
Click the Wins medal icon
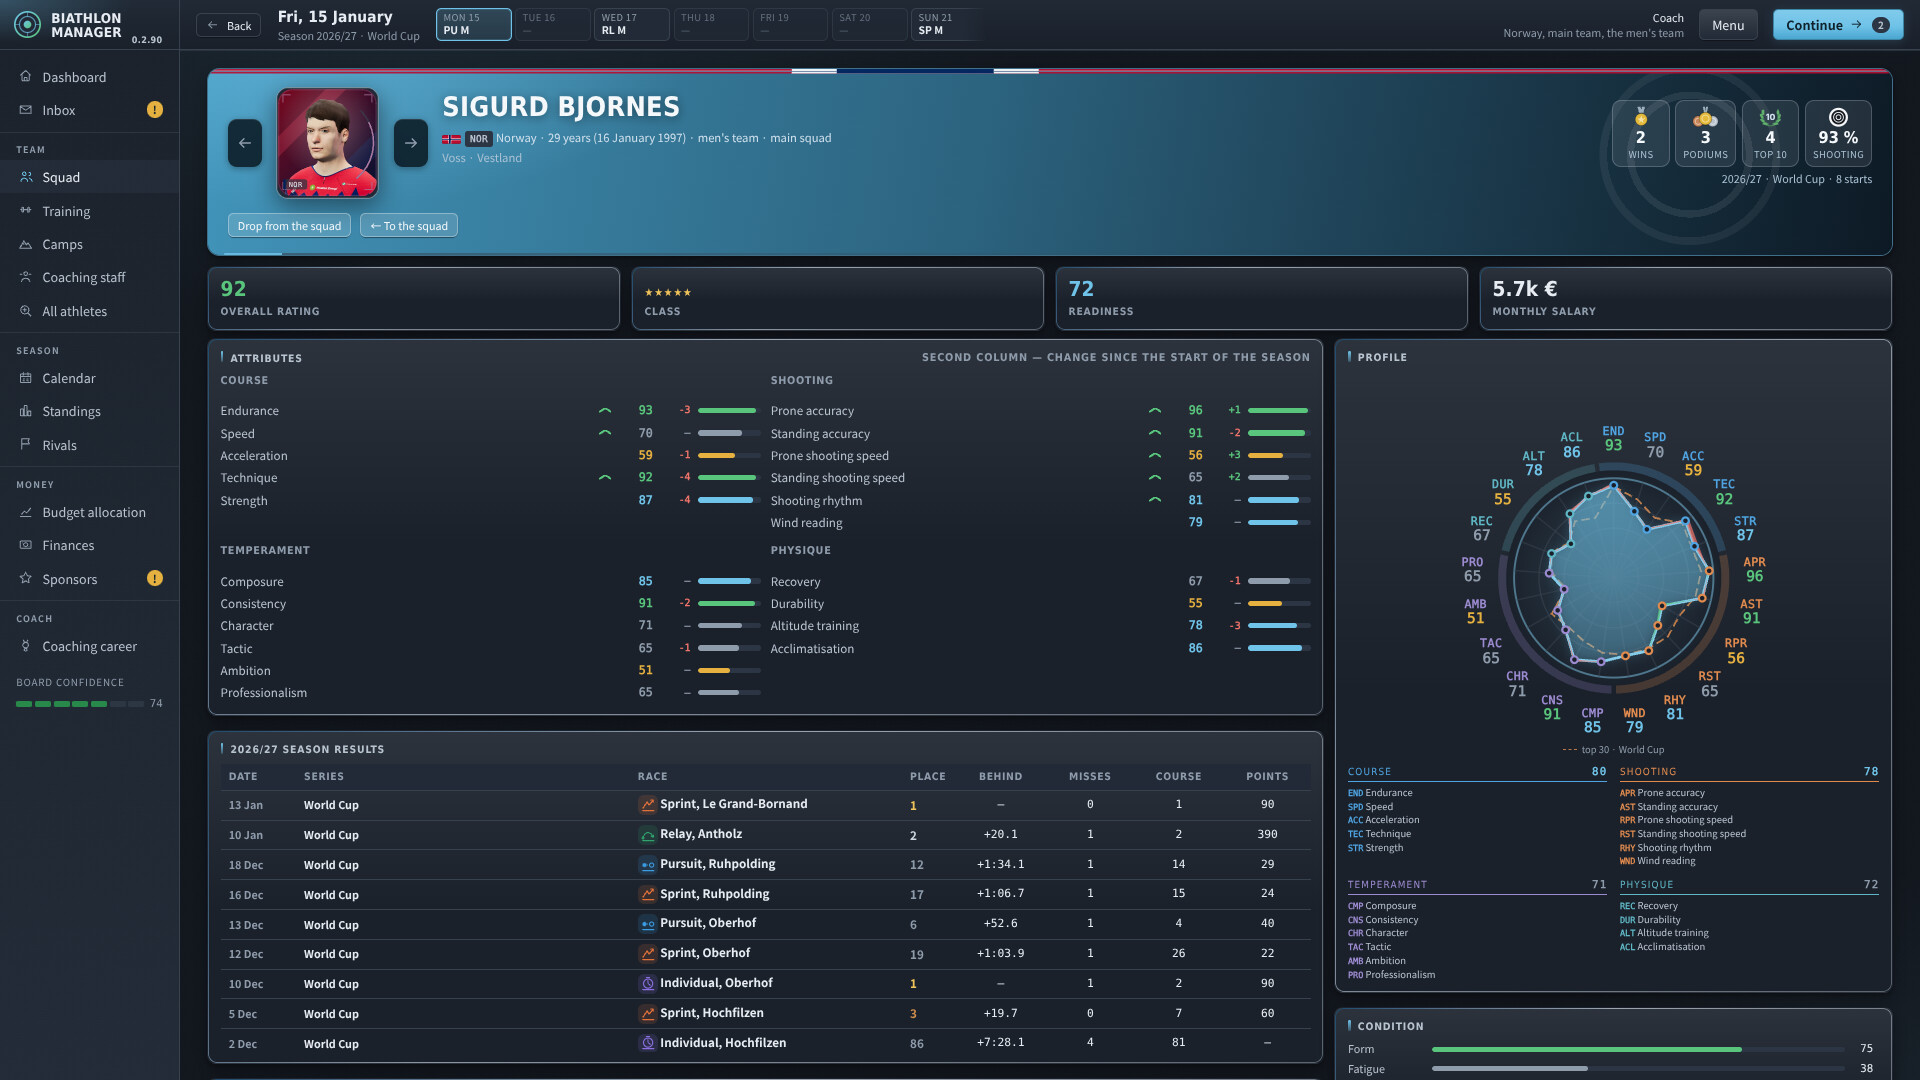(1641, 117)
